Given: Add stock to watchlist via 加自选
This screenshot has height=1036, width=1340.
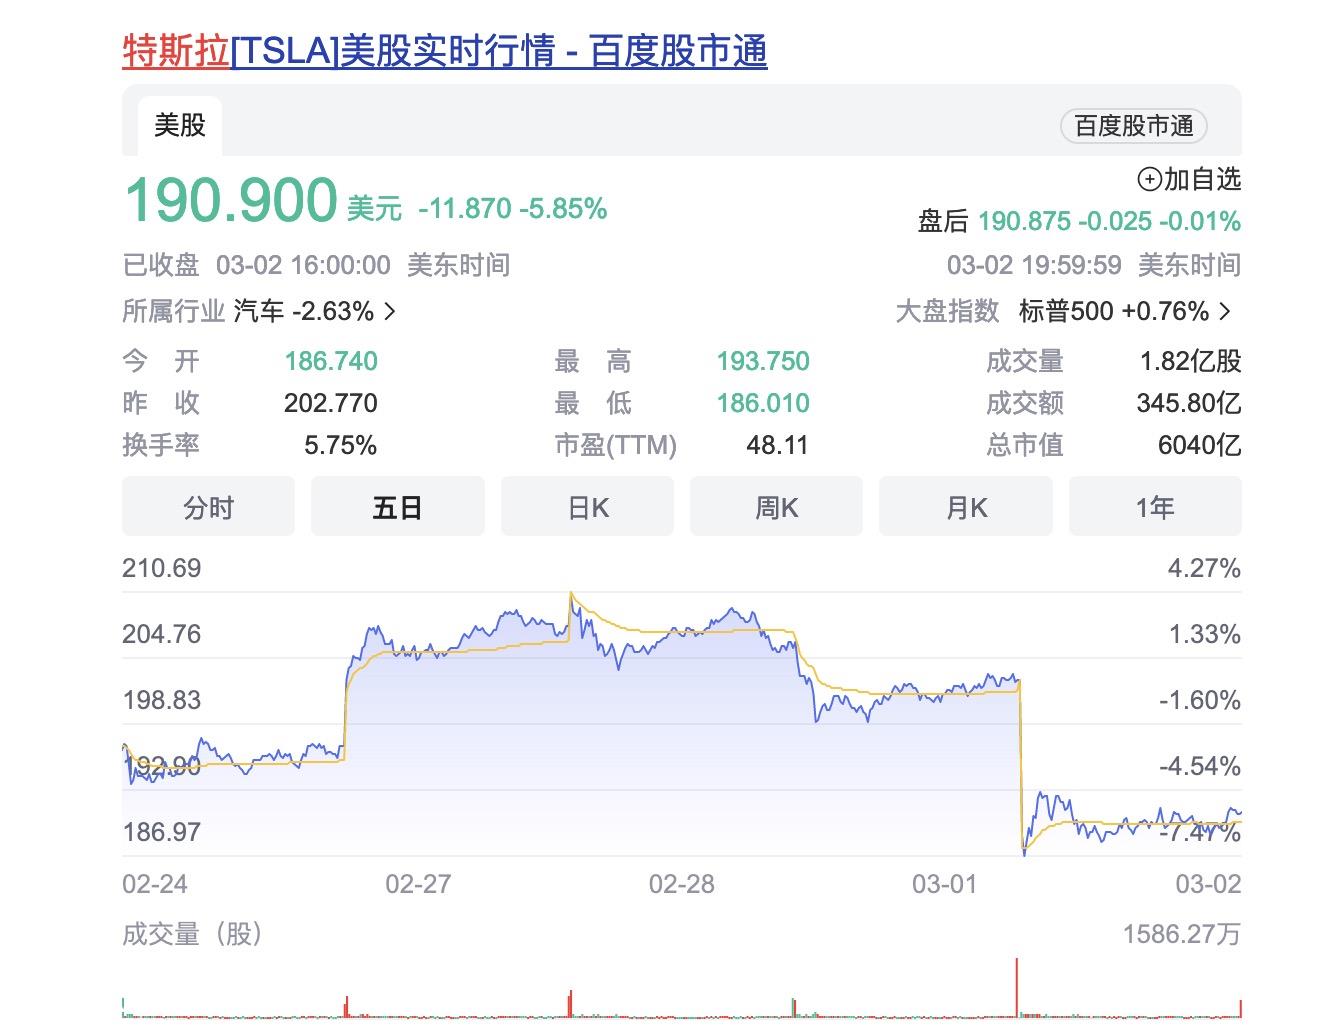Looking at the screenshot, I should pyautogui.click(x=1190, y=179).
